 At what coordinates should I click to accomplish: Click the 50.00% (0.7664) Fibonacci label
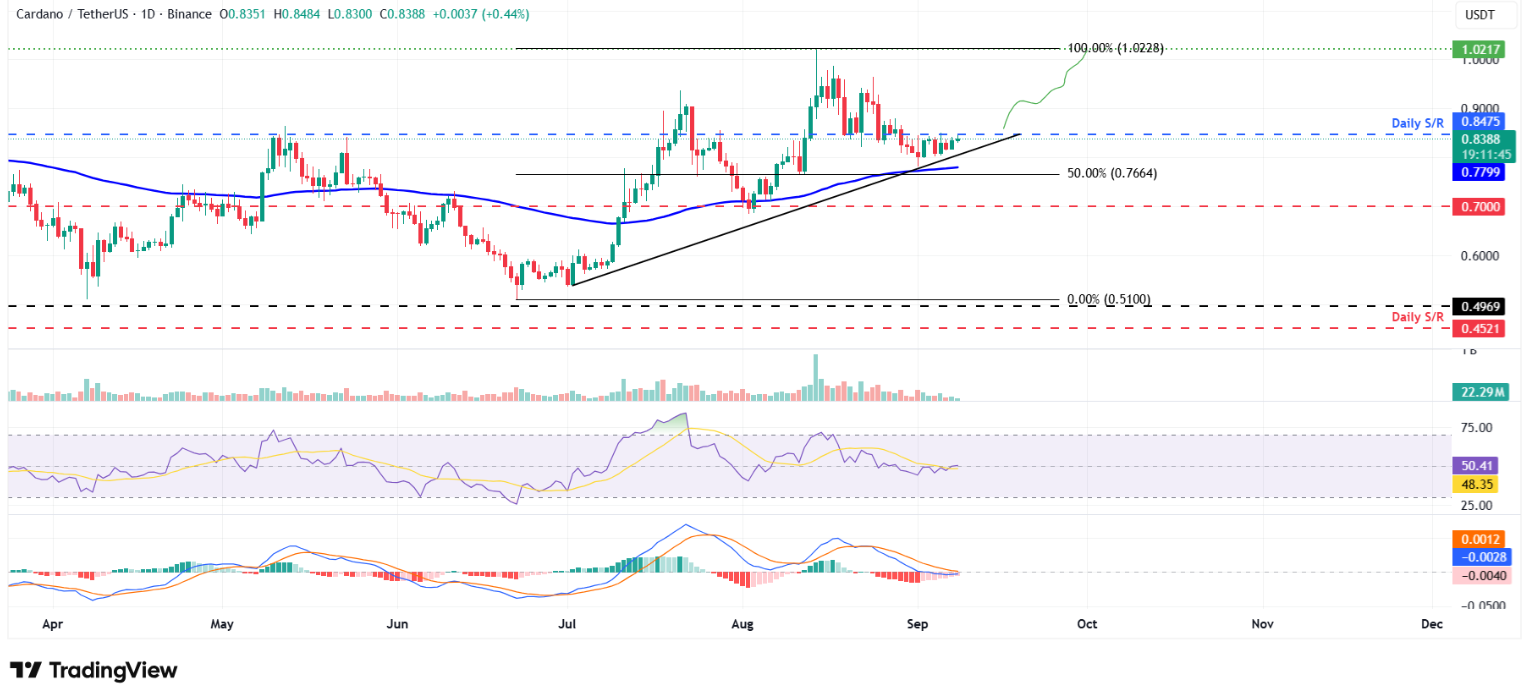click(1111, 173)
